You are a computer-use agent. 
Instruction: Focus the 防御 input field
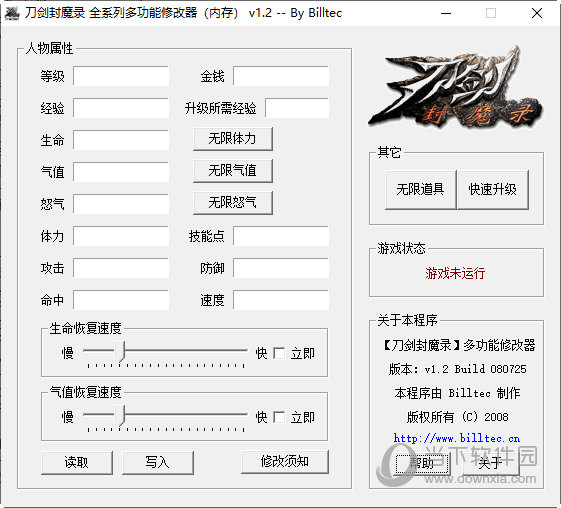click(281, 268)
